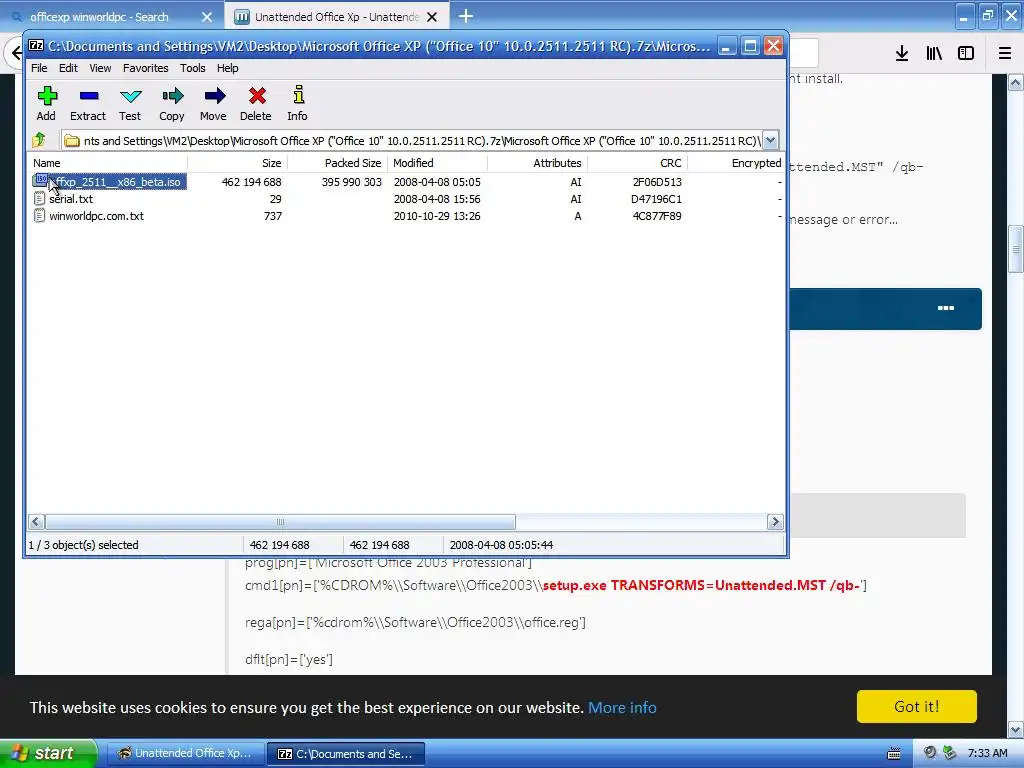Sort by Size column header
The height and width of the screenshot is (768, 1024).
[238, 163]
